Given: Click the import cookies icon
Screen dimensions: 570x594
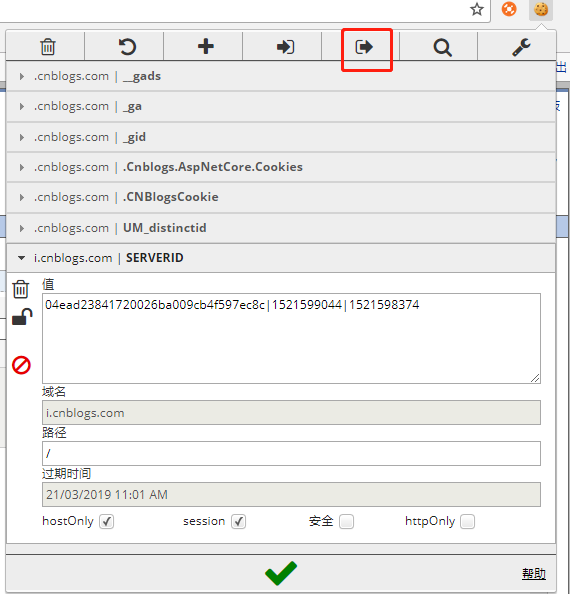Looking at the screenshot, I should (285, 47).
